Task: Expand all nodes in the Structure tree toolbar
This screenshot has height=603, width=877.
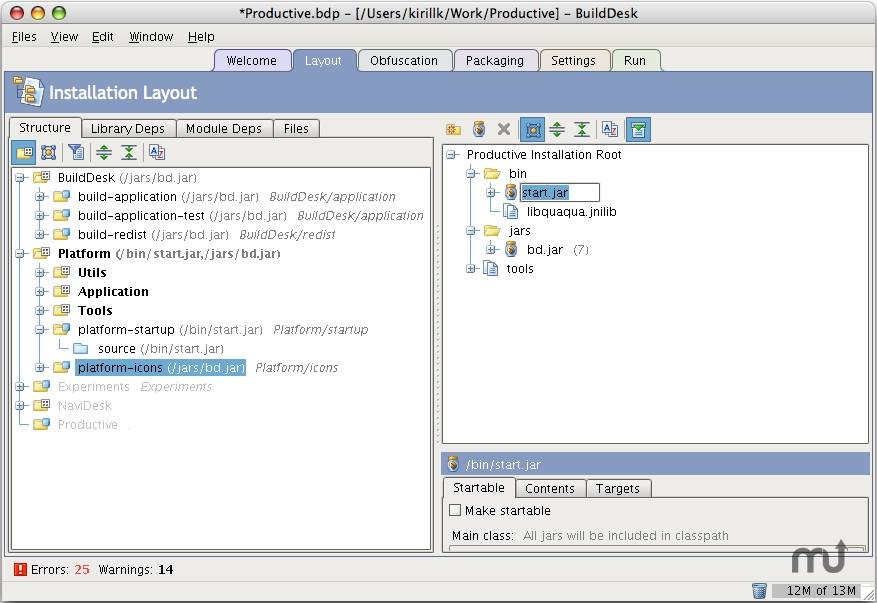Action: tap(103, 152)
